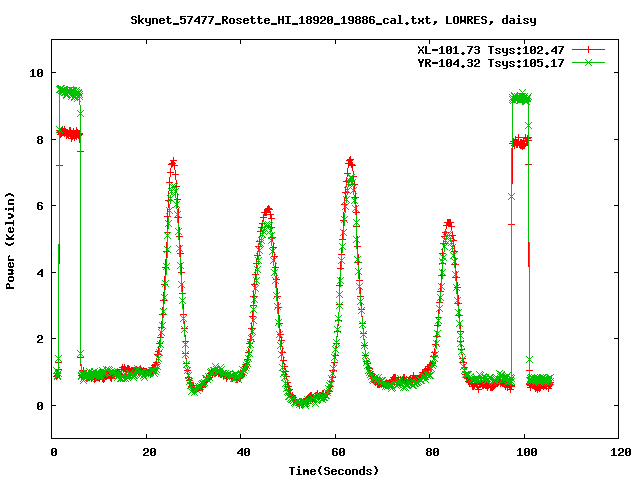Select the XL-101.73 Tsys:102.47 legend entry
This screenshot has width=640, height=480.
pos(491,50)
